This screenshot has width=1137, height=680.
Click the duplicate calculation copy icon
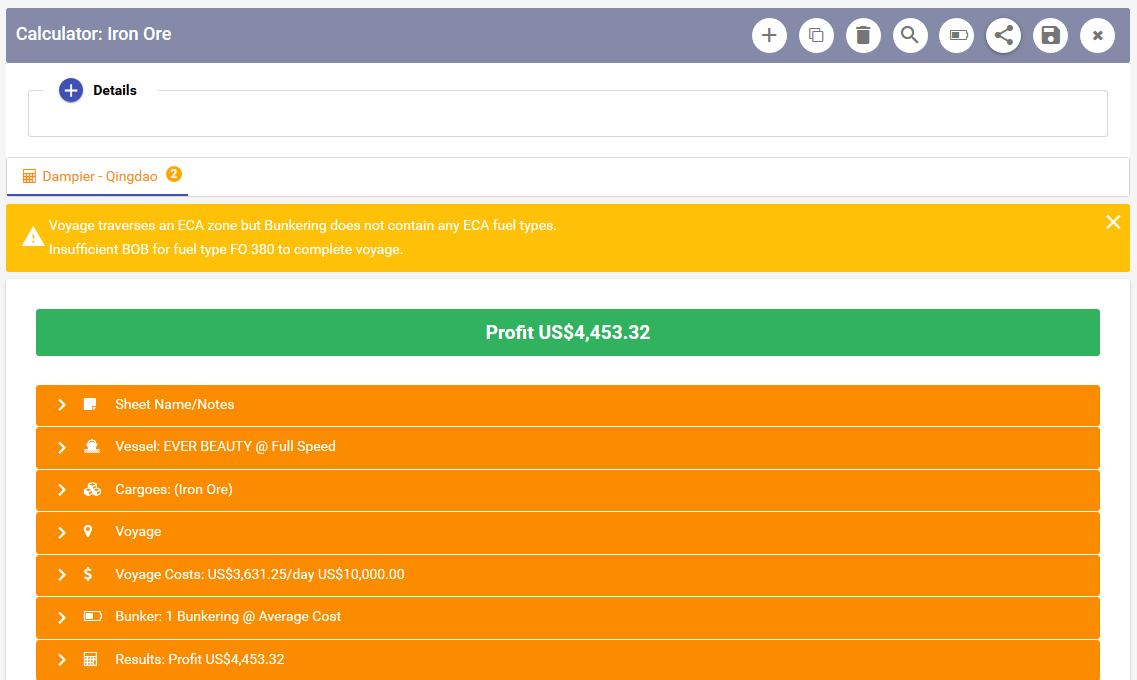816,36
